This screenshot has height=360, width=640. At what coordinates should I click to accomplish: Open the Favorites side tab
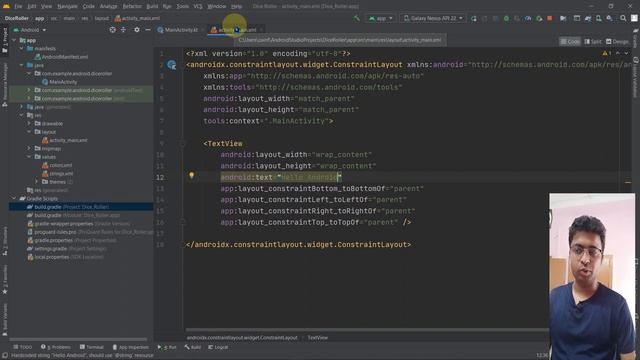click(5, 280)
